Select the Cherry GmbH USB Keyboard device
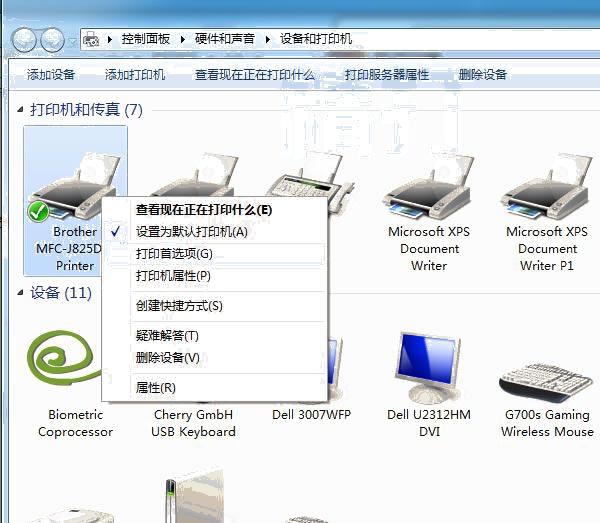 click(193, 422)
